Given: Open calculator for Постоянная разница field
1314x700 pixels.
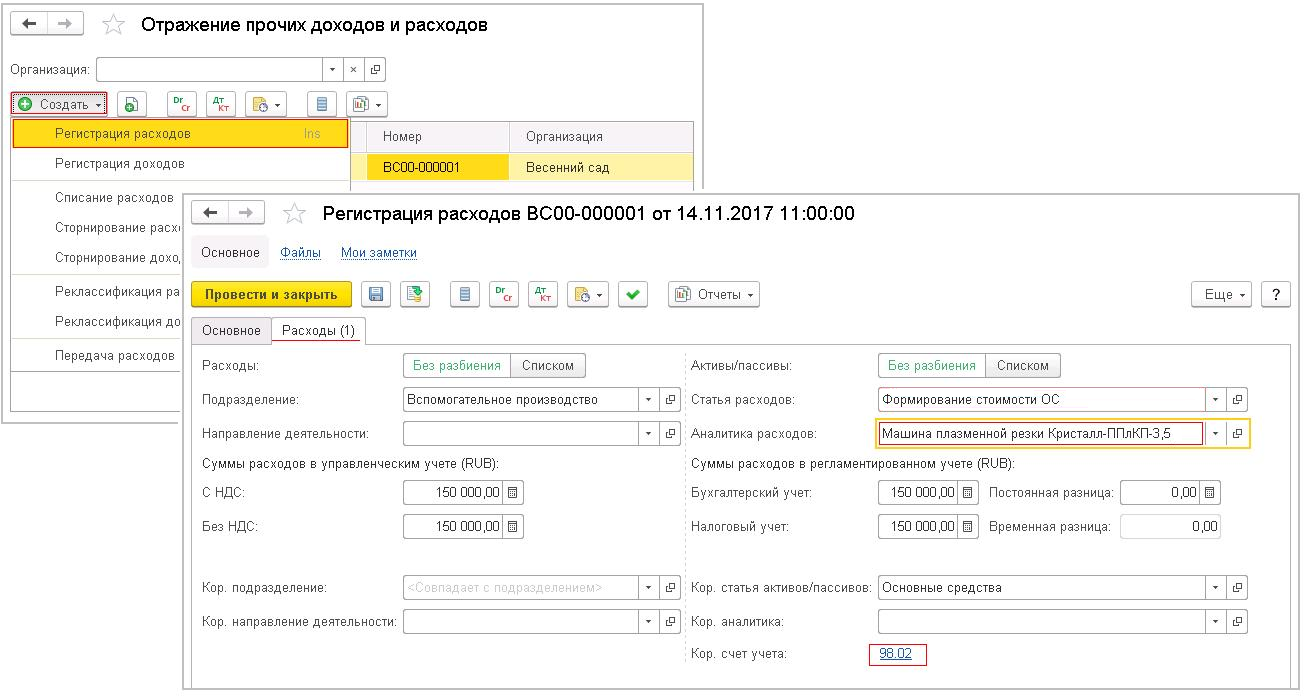Looking at the screenshot, I should pos(1210,492).
